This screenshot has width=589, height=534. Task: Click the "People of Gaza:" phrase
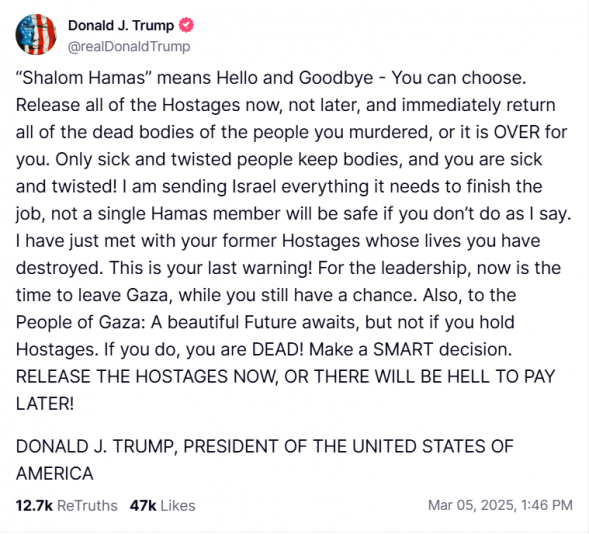click(x=81, y=322)
